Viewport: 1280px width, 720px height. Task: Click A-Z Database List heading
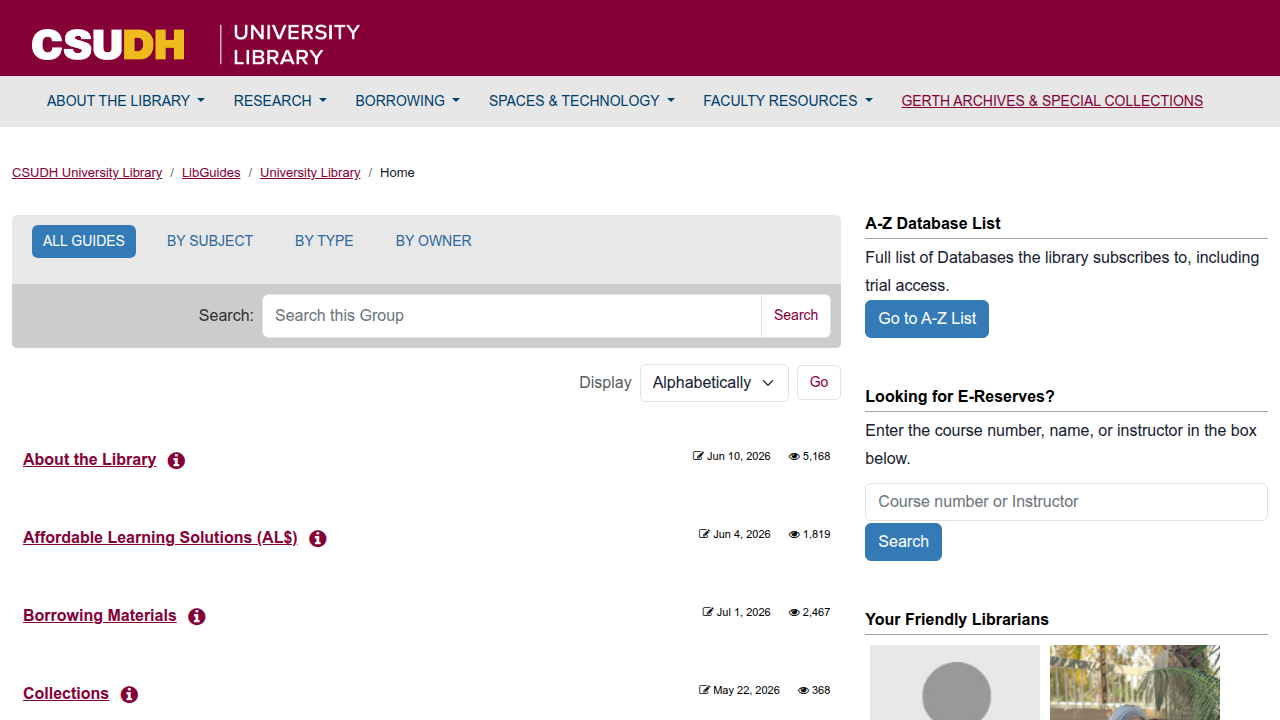coord(933,224)
